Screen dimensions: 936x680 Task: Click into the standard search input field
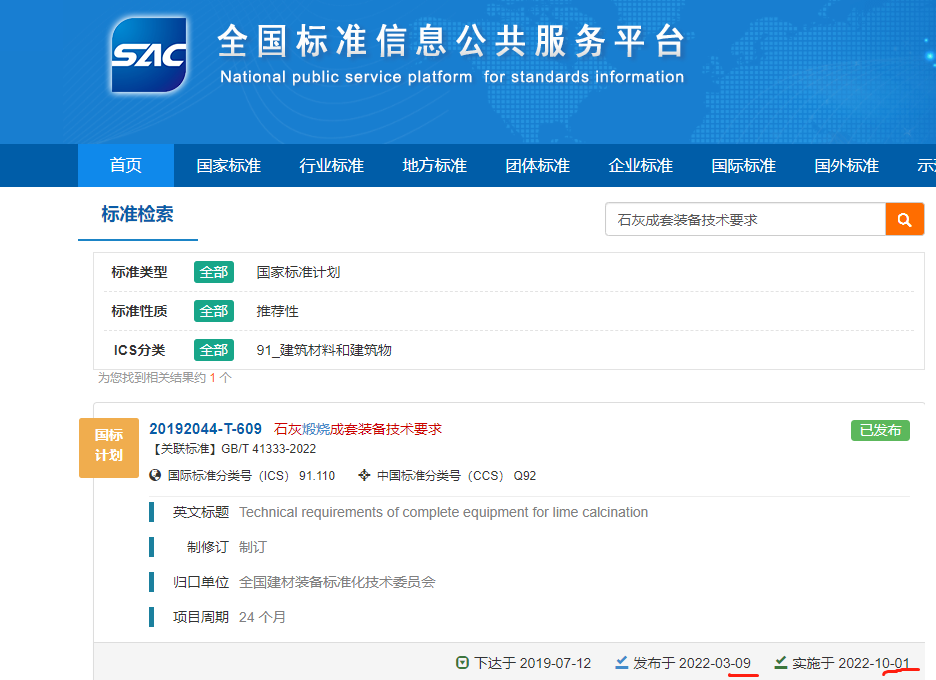point(745,219)
